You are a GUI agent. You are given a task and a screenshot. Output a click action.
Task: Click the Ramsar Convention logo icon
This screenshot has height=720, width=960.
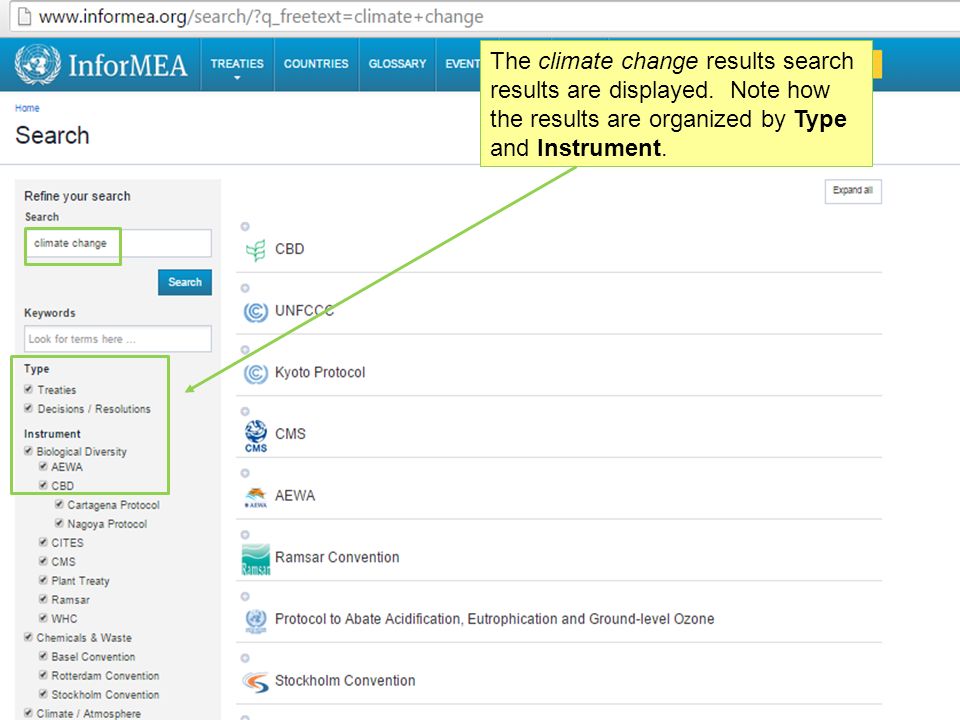point(255,560)
